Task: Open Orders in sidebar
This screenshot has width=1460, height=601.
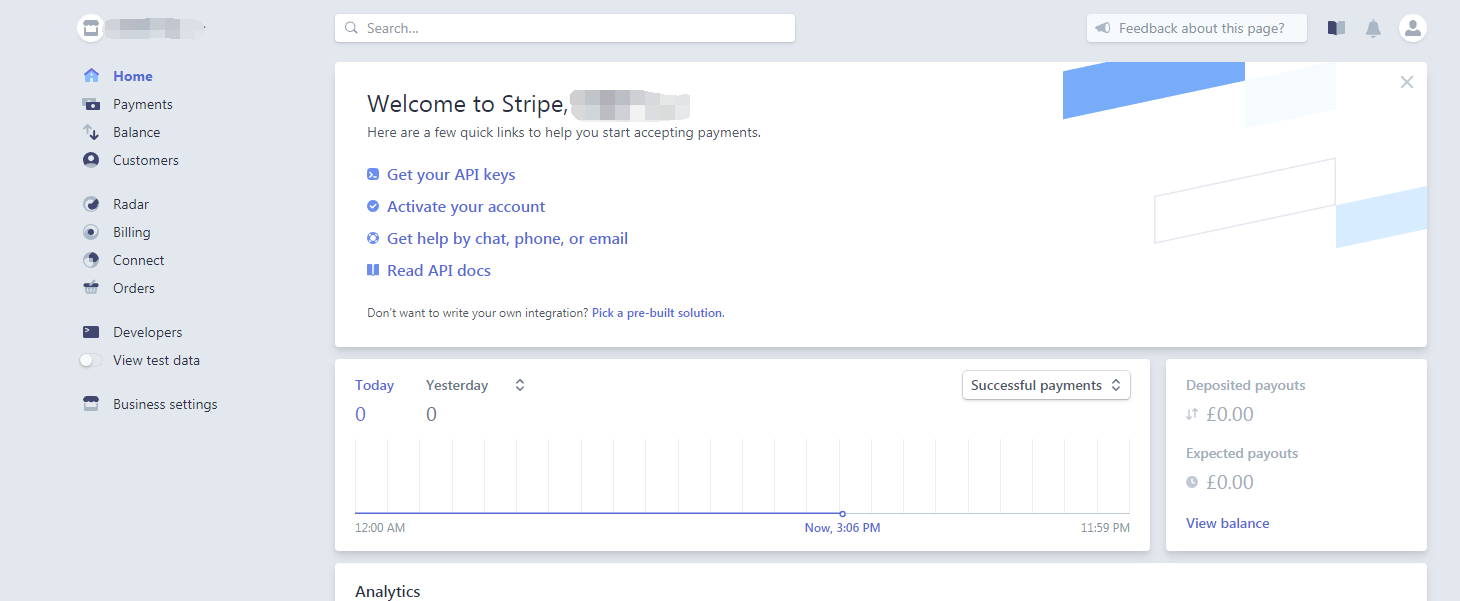Action: pyautogui.click(x=134, y=288)
